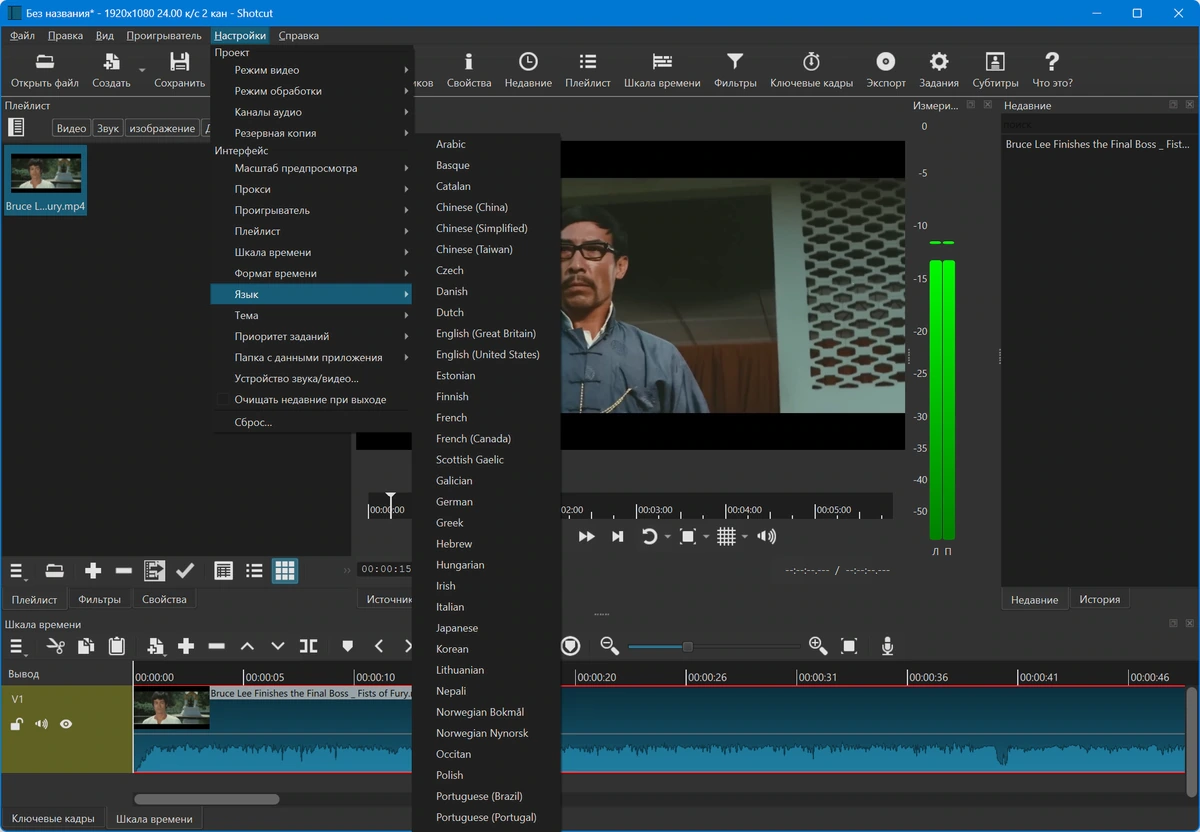1200x832 pixels.
Task: Open Устройство звука/видео... entry
Action: [312, 378]
